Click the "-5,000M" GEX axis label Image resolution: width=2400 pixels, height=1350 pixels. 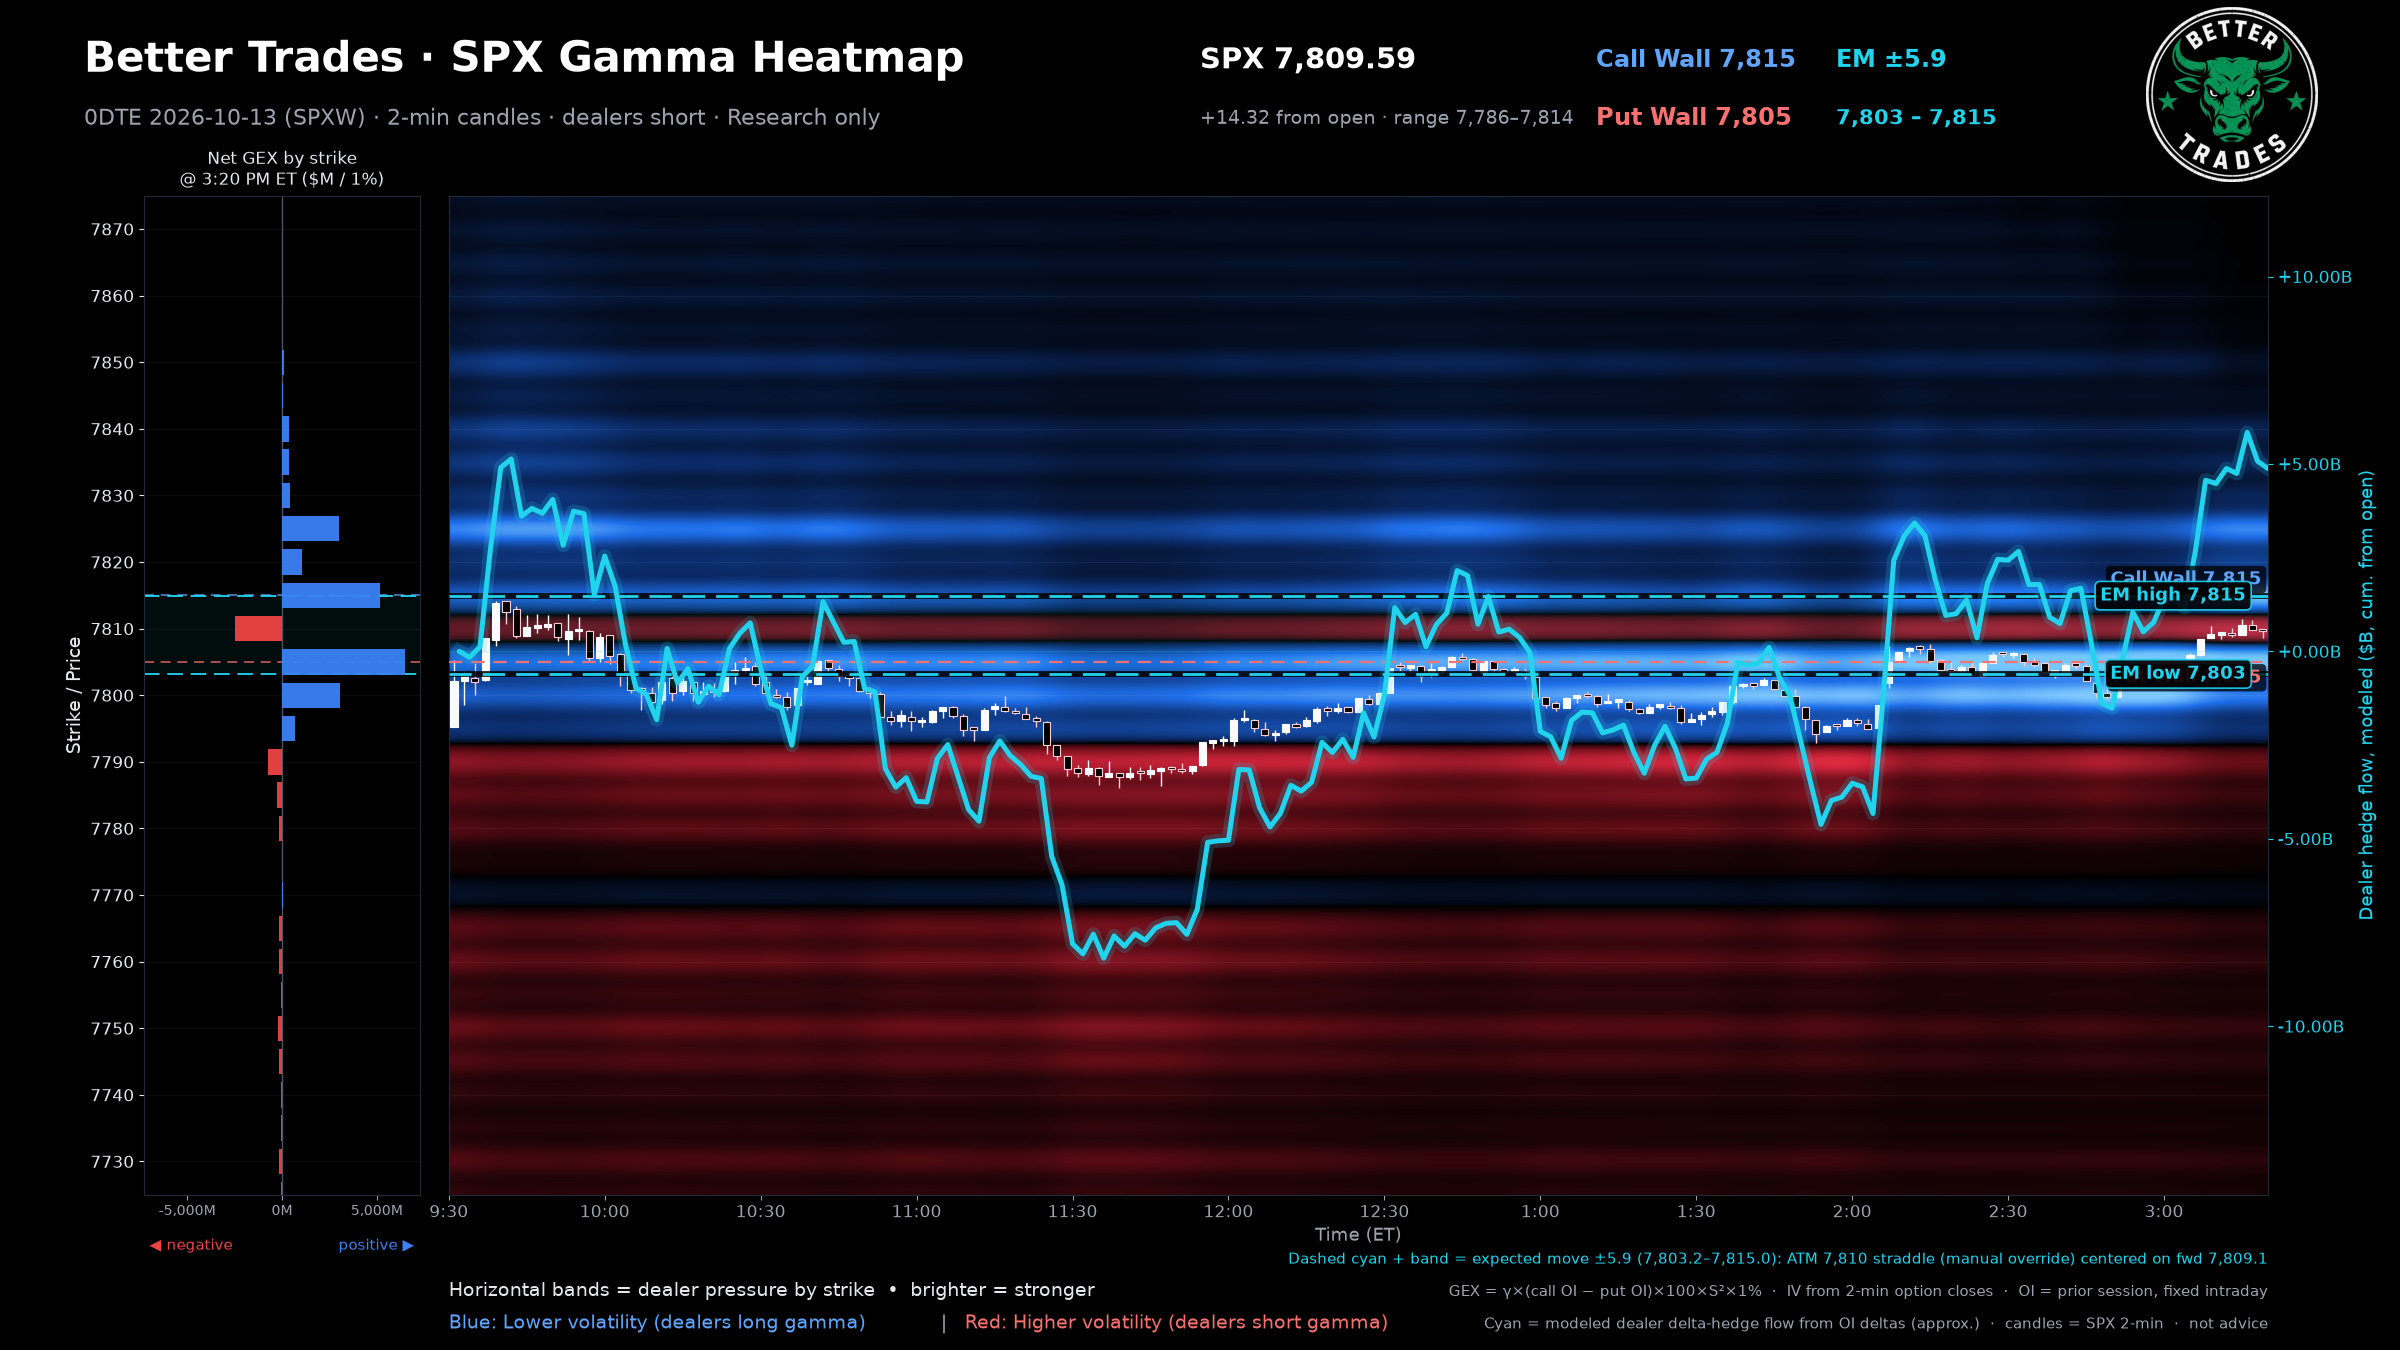tap(187, 1211)
